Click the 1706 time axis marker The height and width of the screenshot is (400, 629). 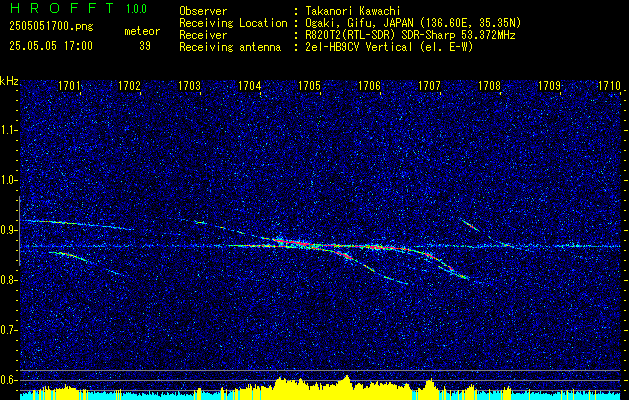[x=369, y=86]
